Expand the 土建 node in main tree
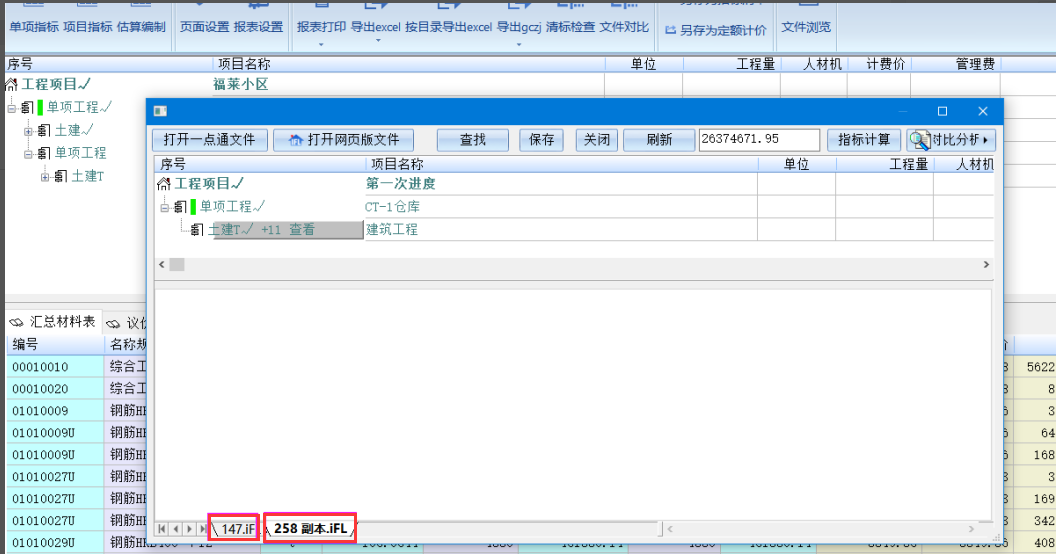The width and height of the screenshot is (1056, 554). pyautogui.click(x=28, y=130)
